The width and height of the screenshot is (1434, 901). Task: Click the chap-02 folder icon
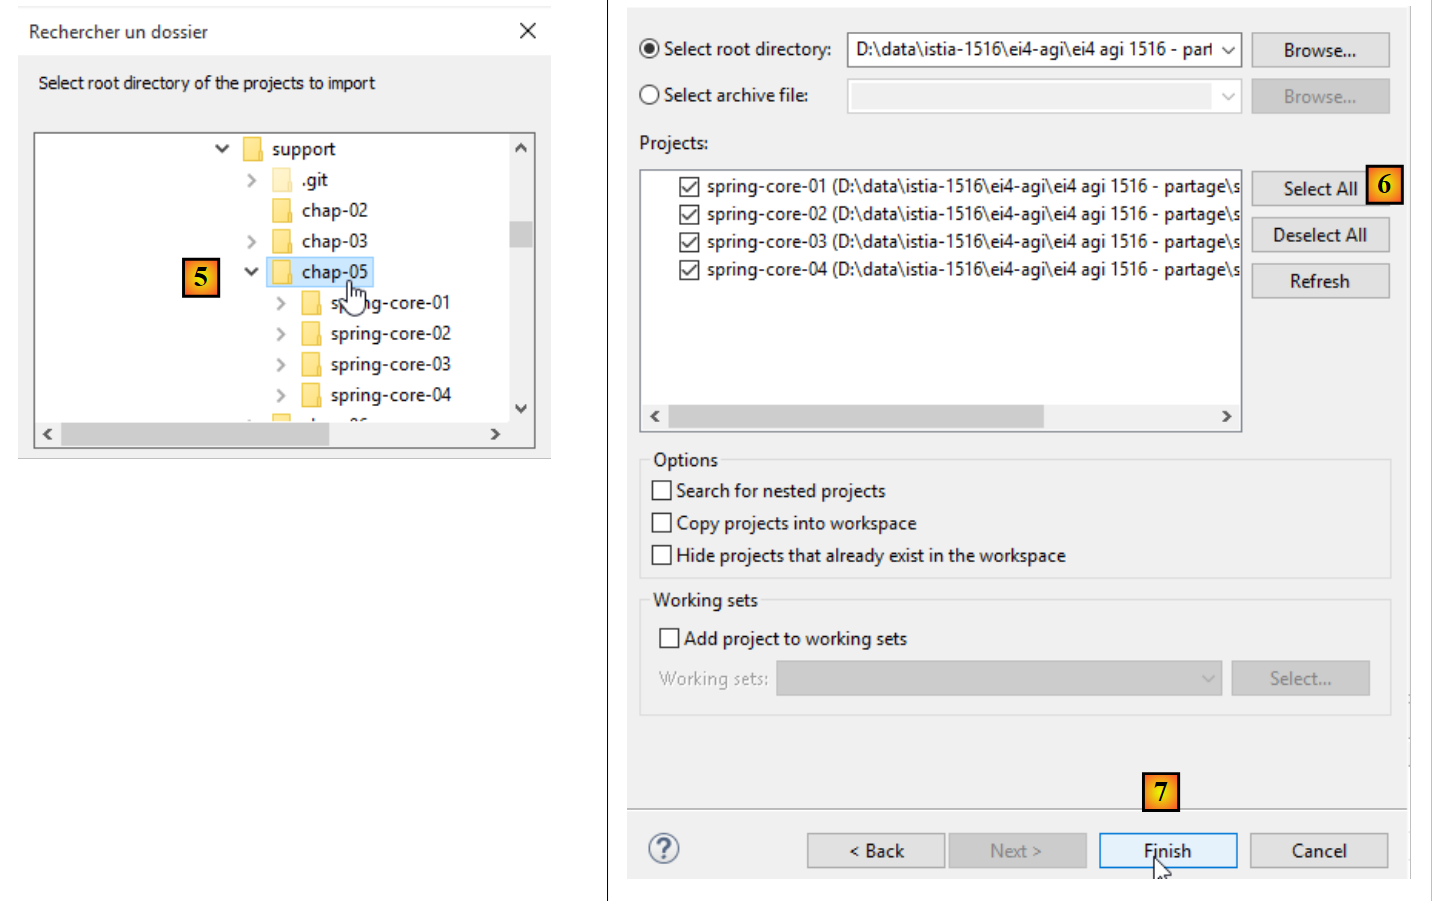[x=282, y=211]
